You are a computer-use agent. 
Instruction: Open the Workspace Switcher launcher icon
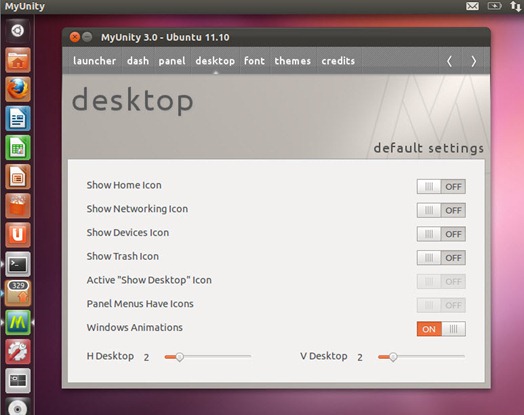18,381
